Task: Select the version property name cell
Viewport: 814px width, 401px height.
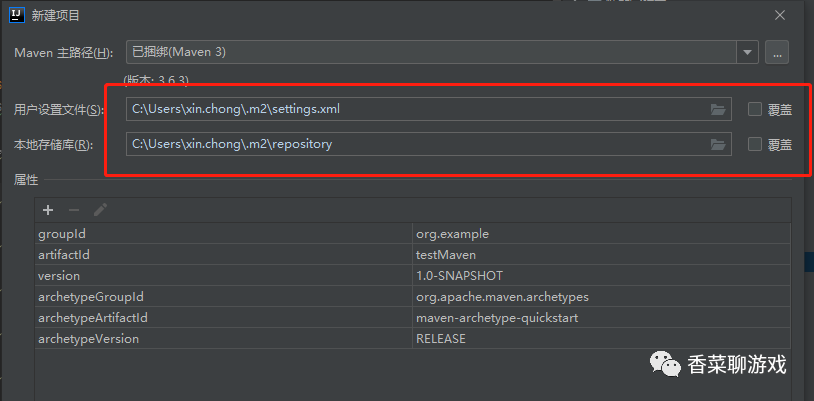Action: (224, 275)
